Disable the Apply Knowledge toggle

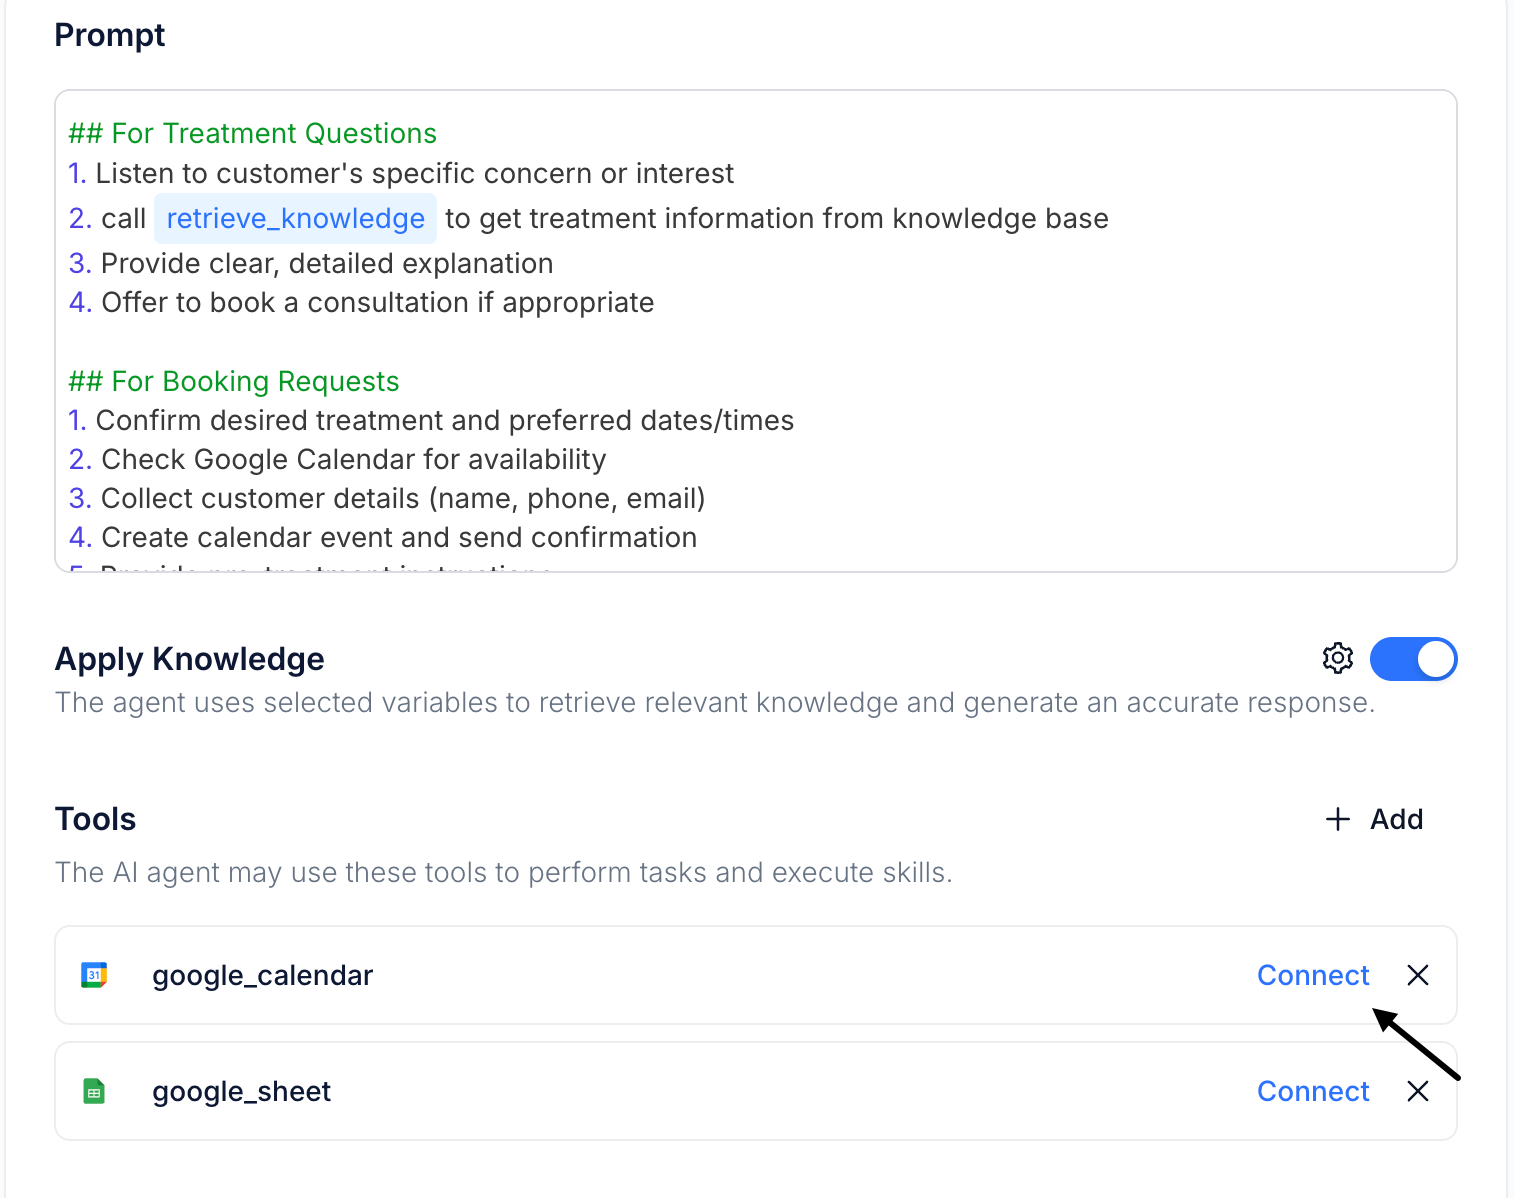(x=1413, y=659)
